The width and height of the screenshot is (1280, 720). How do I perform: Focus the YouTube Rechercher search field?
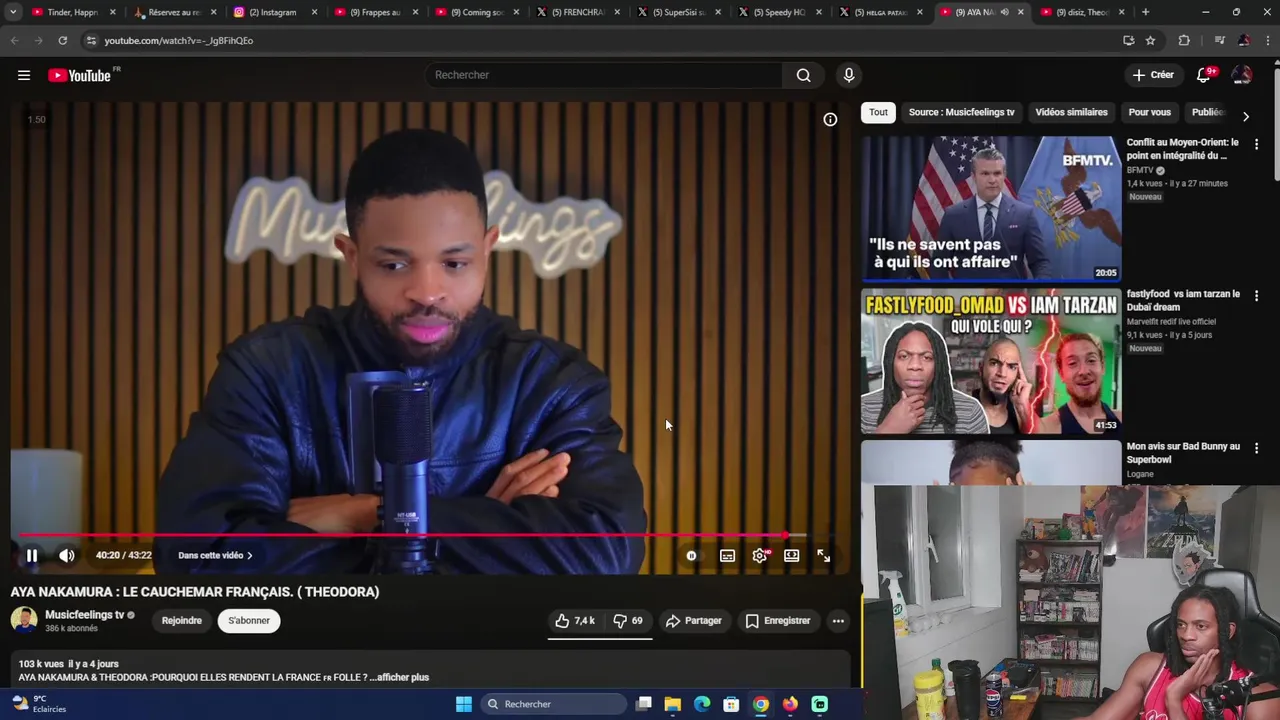pyautogui.click(x=605, y=75)
